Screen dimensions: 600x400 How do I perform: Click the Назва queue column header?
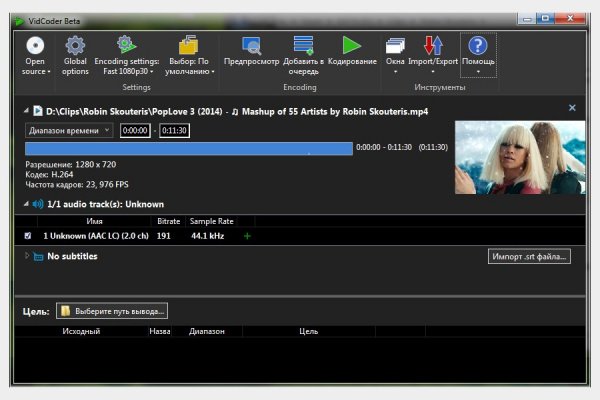tap(160, 331)
